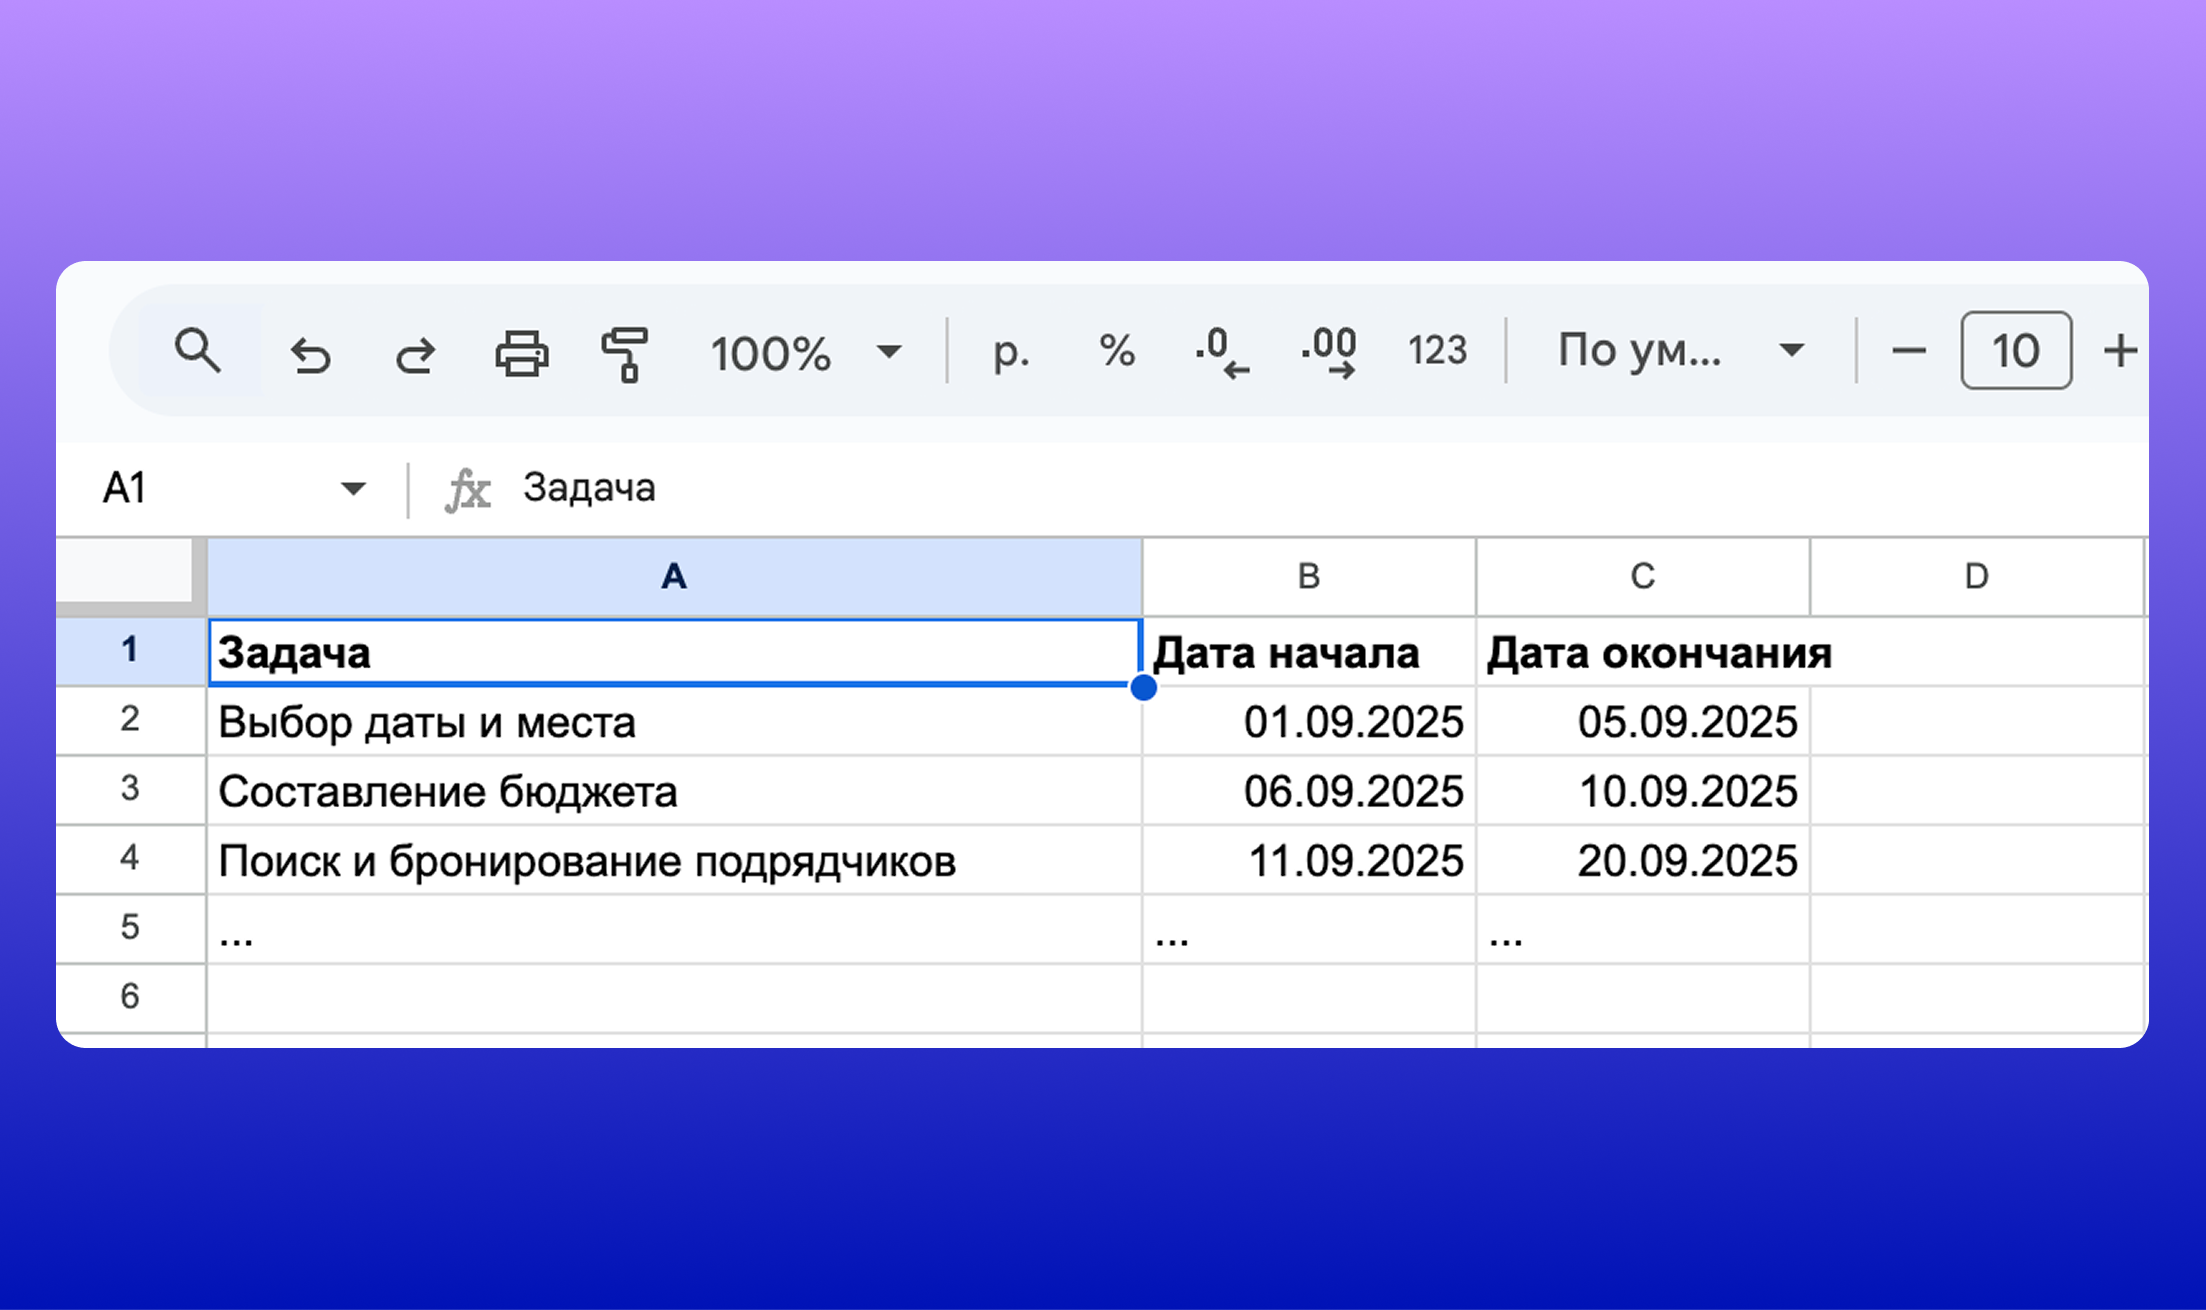Decrease font size with the minus button

point(1908,351)
